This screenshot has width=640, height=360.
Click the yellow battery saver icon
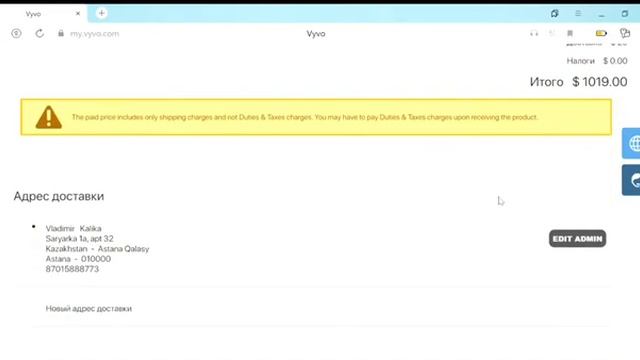601,33
